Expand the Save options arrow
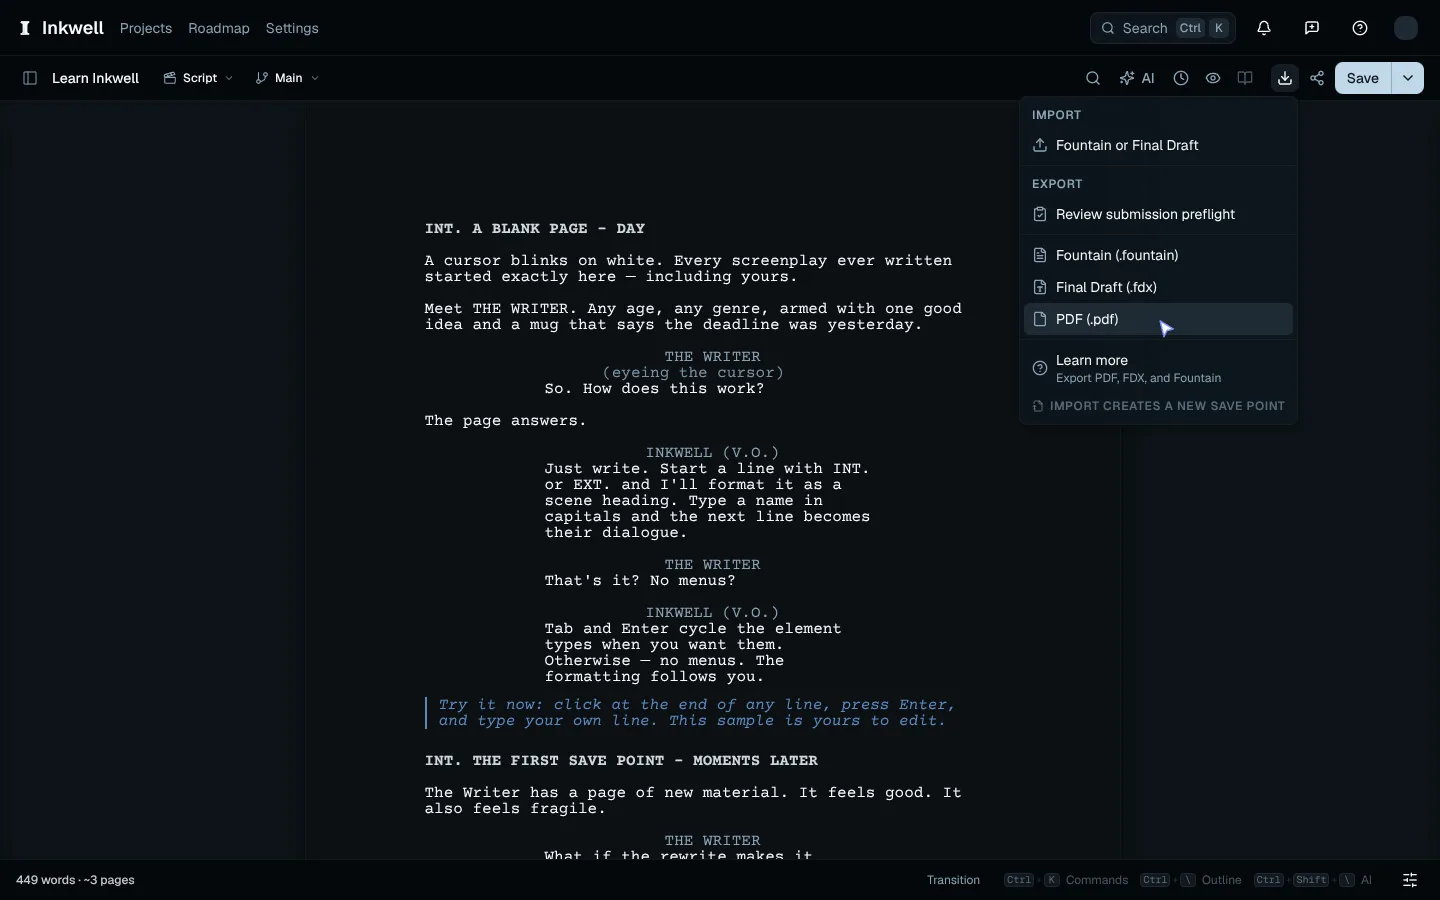This screenshot has height=900, width=1440. [x=1409, y=78]
